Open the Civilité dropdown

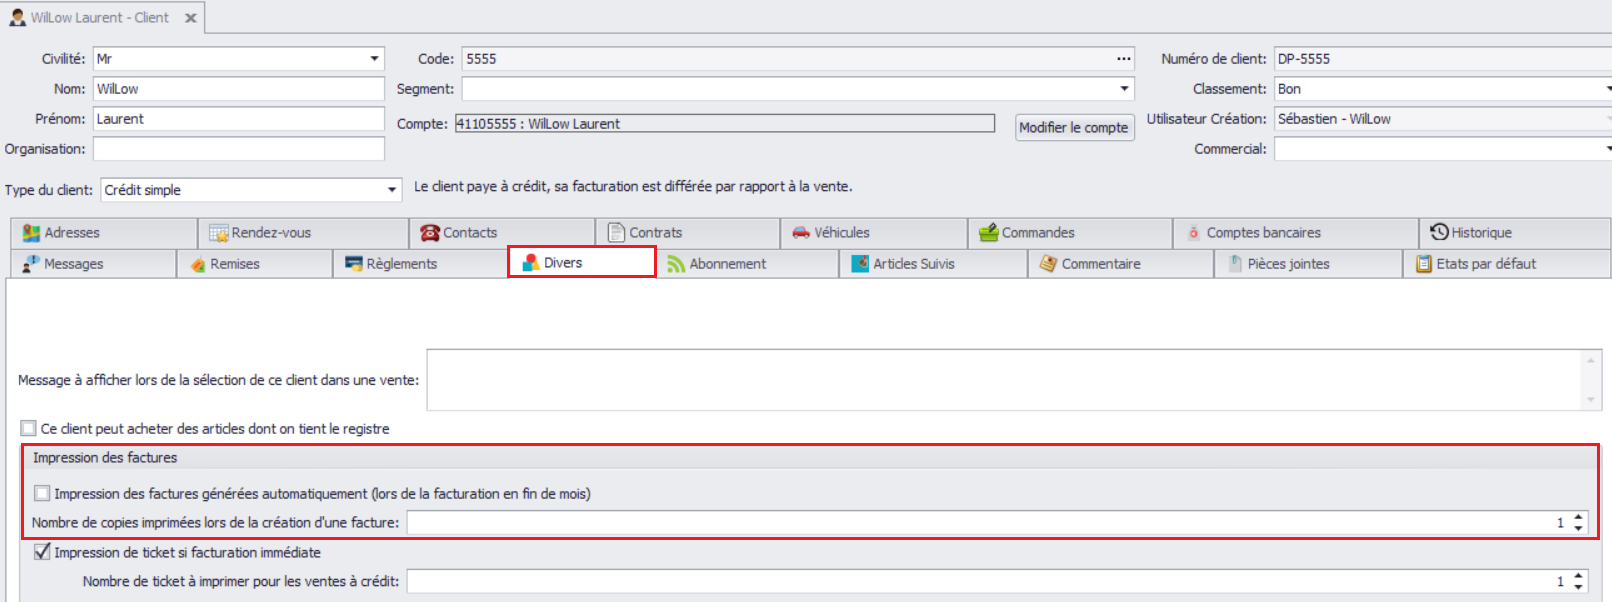tap(374, 59)
